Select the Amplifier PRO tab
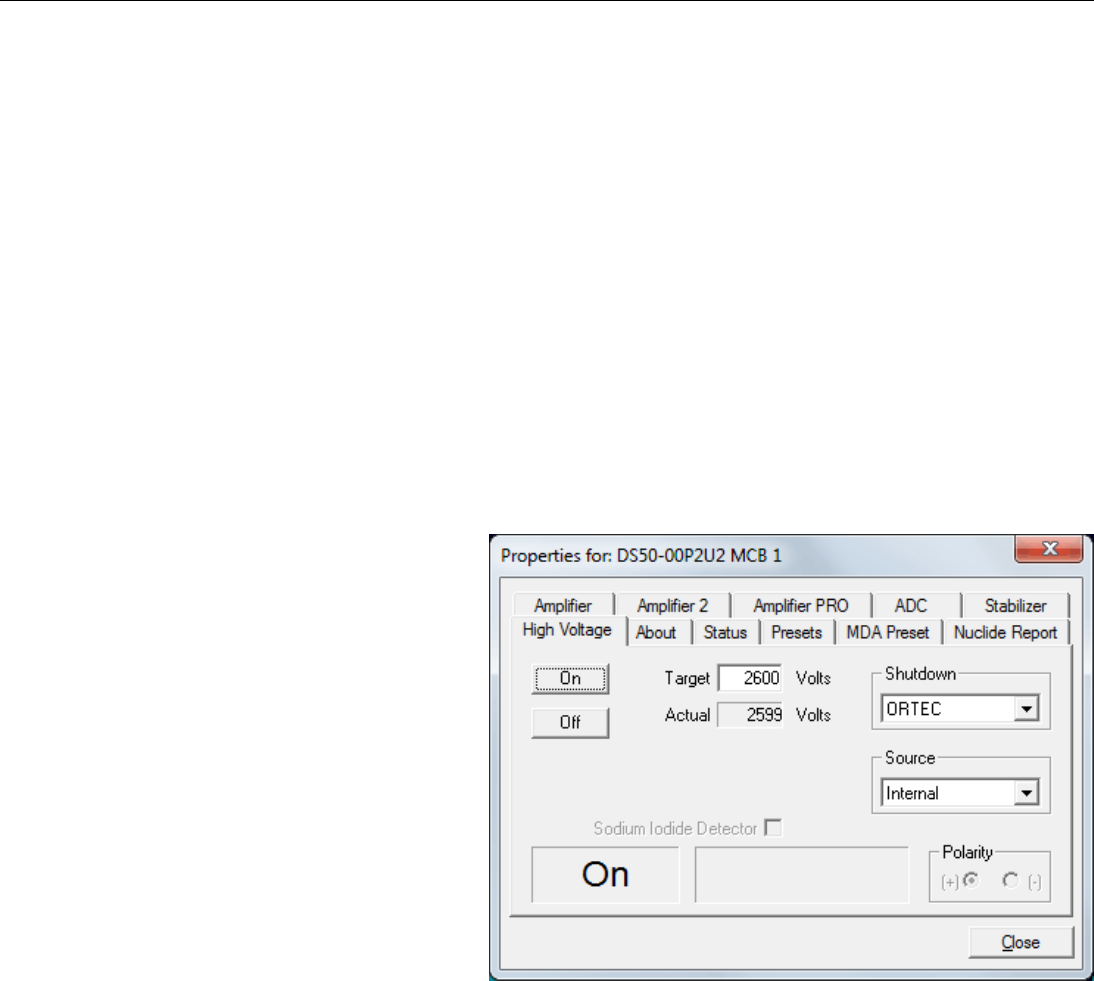This screenshot has width=1094, height=981. (801, 605)
